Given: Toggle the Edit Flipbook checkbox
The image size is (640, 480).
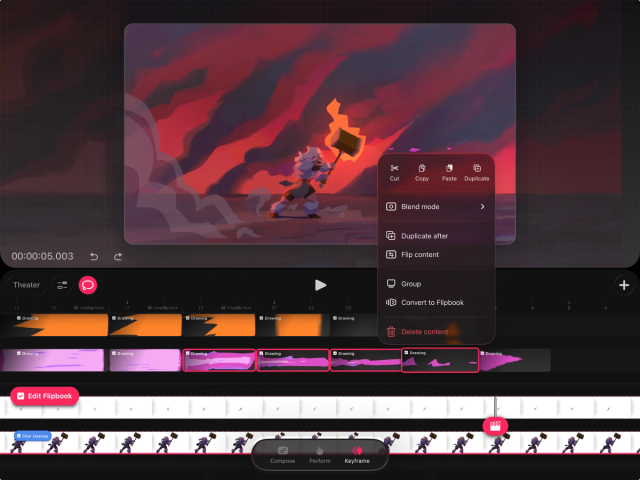Looking at the screenshot, I should tap(20, 396).
